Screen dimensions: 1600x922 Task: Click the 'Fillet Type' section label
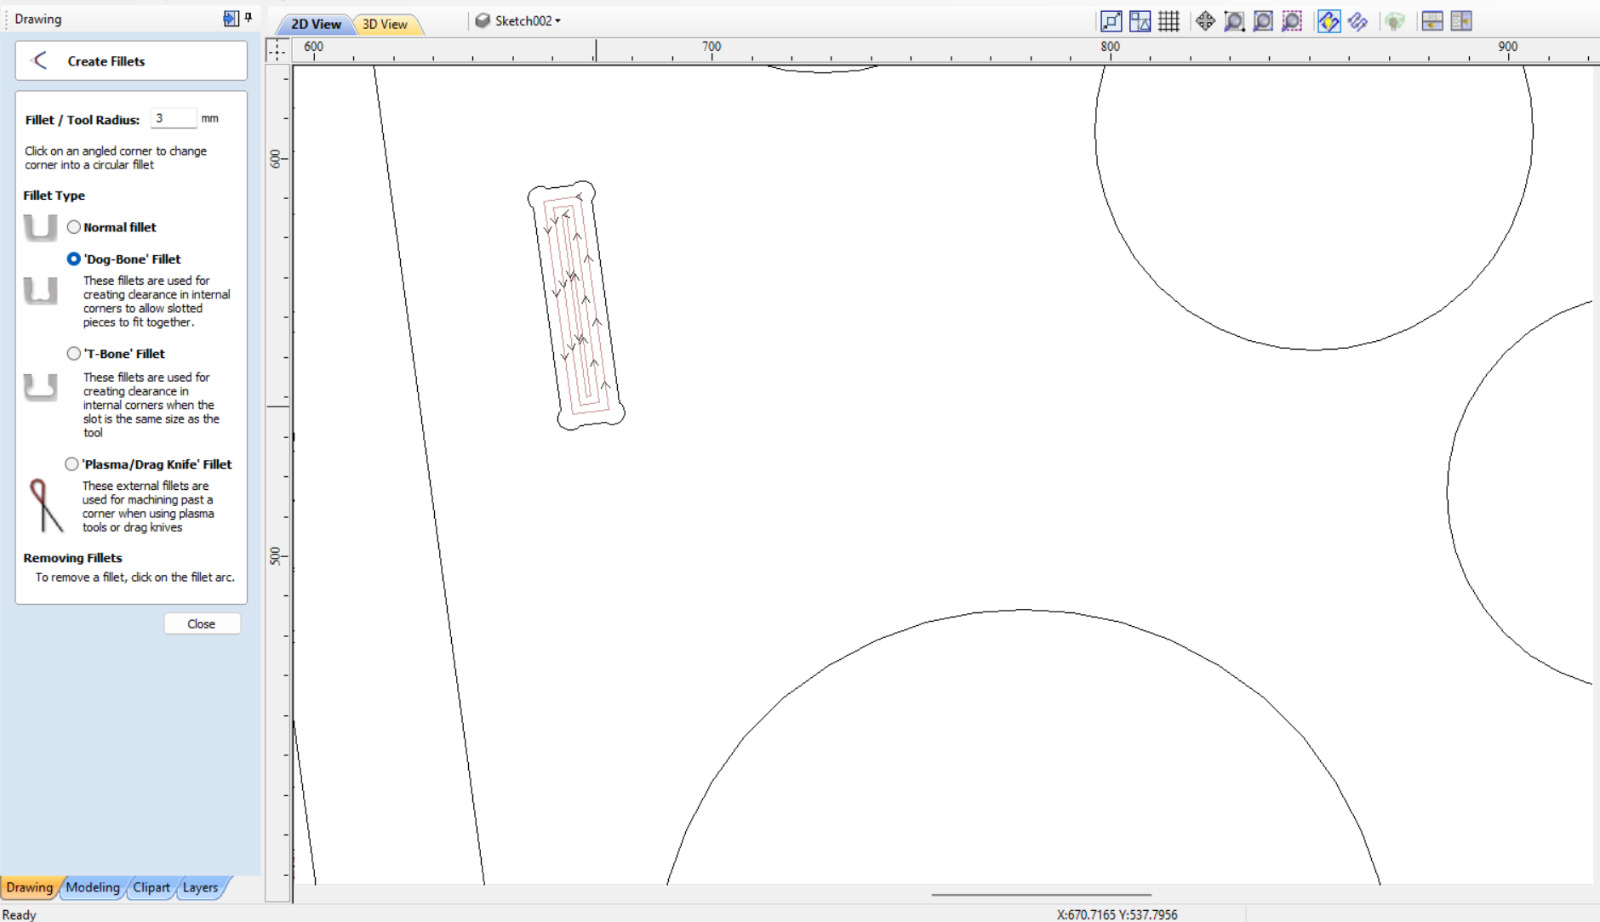click(54, 195)
